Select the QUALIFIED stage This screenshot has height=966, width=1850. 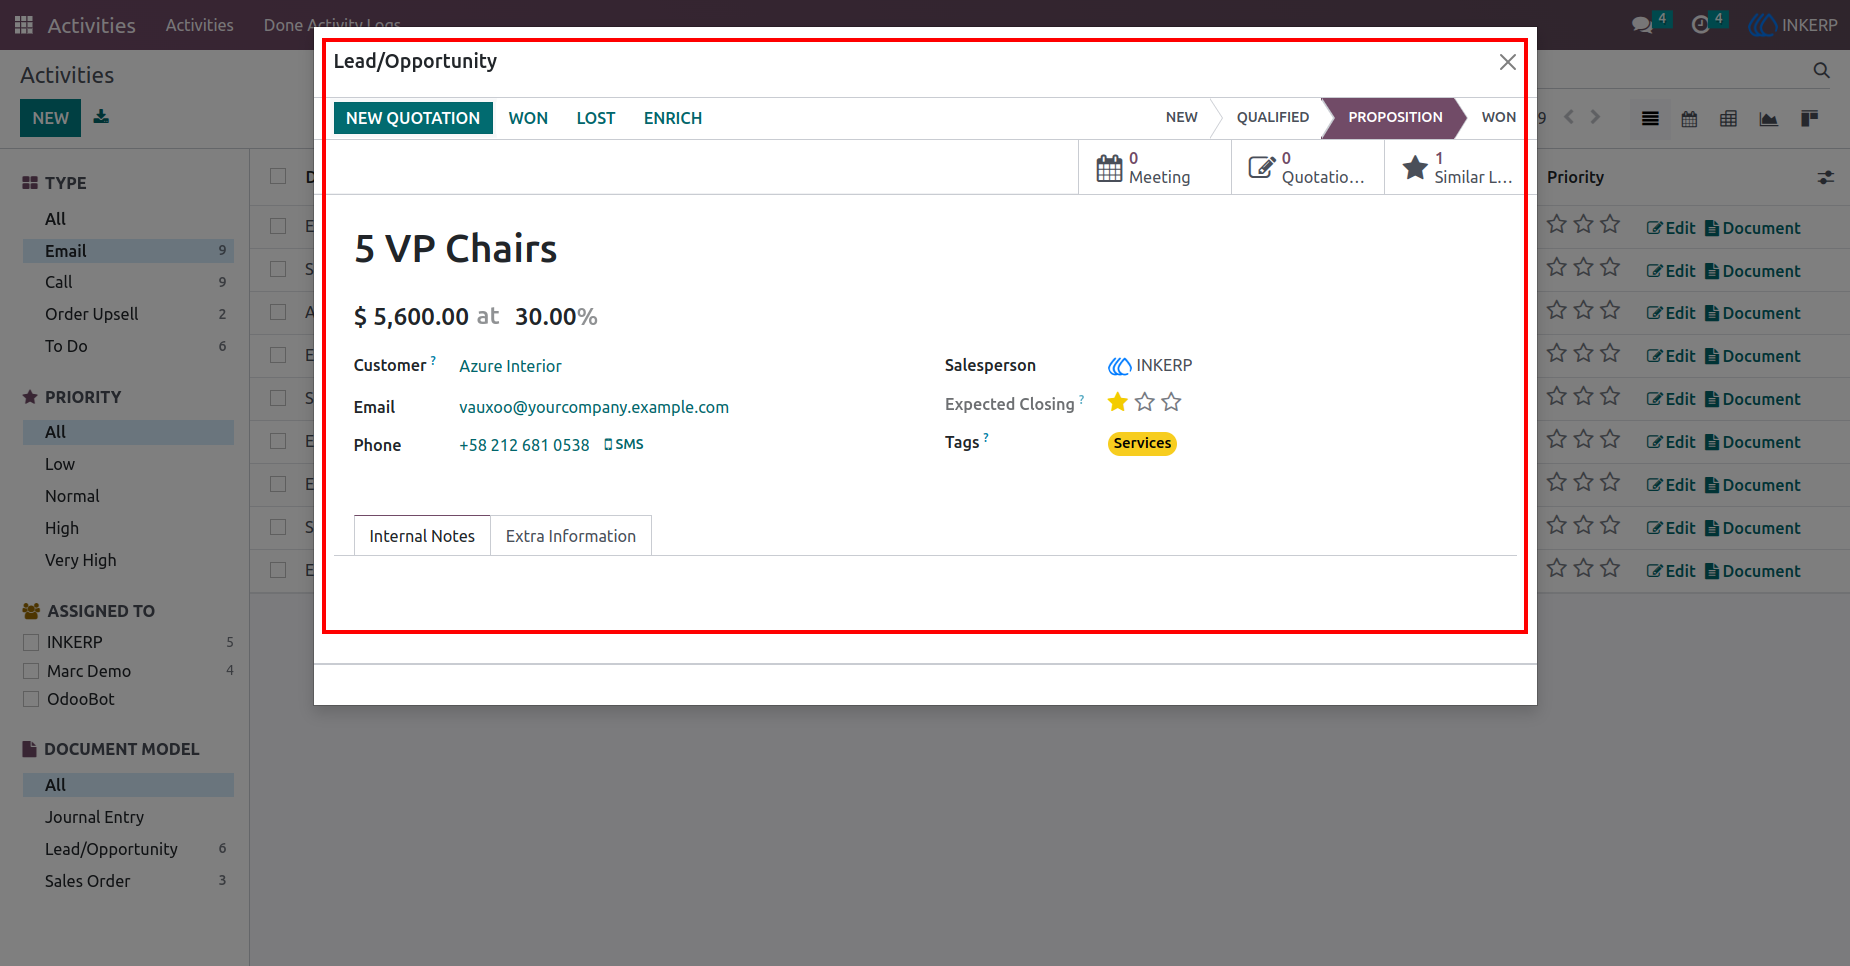[1272, 117]
